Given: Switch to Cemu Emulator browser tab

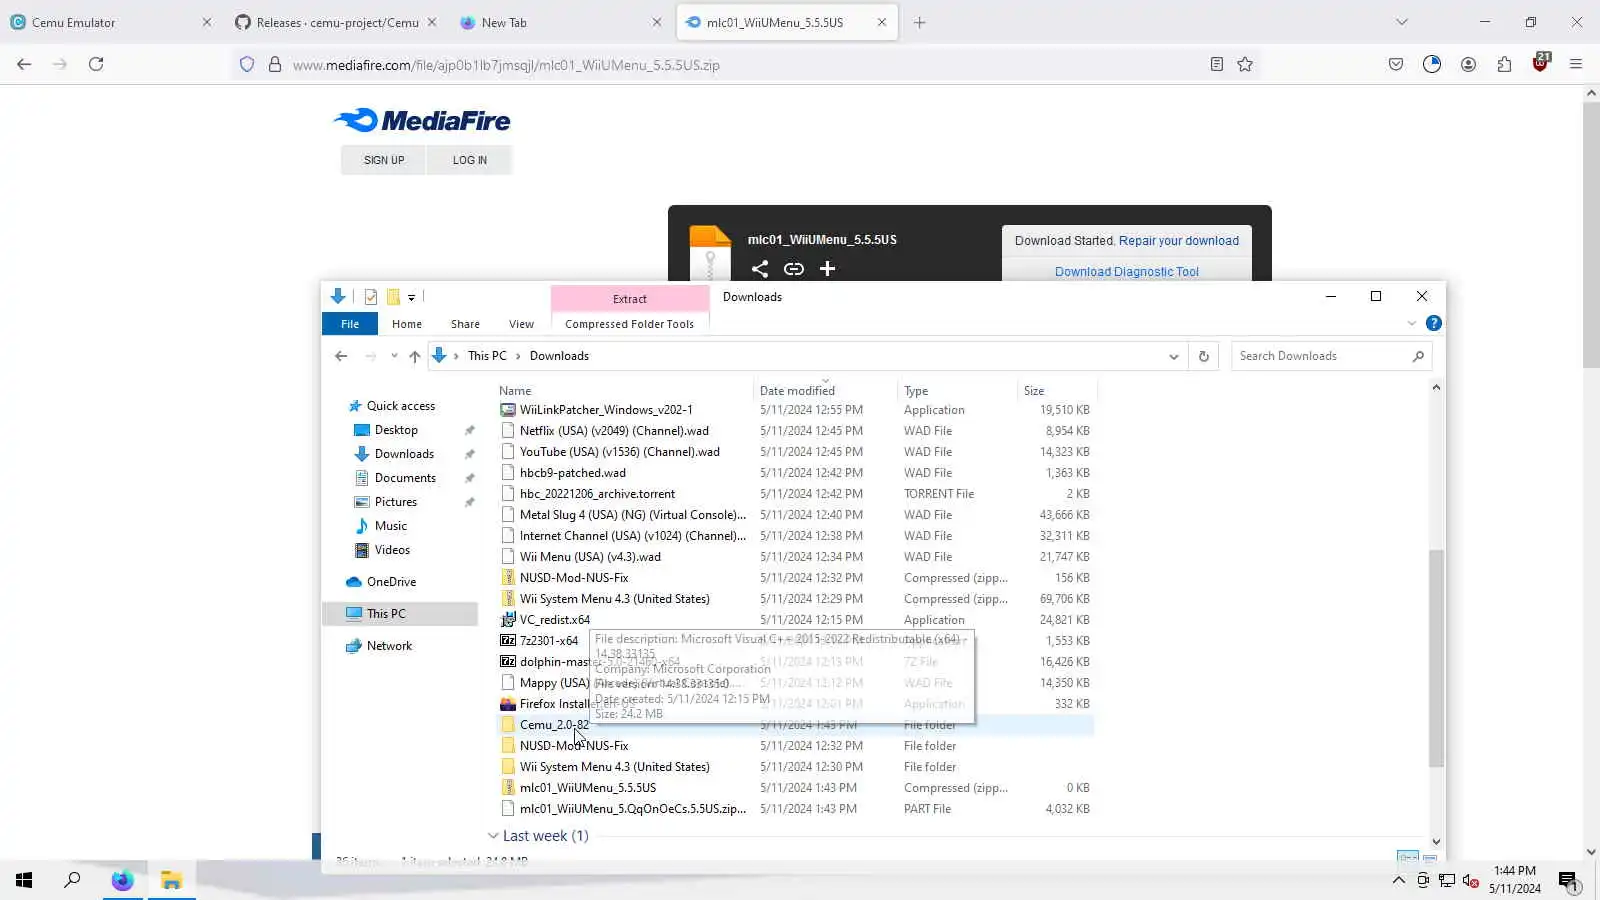Looking at the screenshot, I should tap(110, 22).
